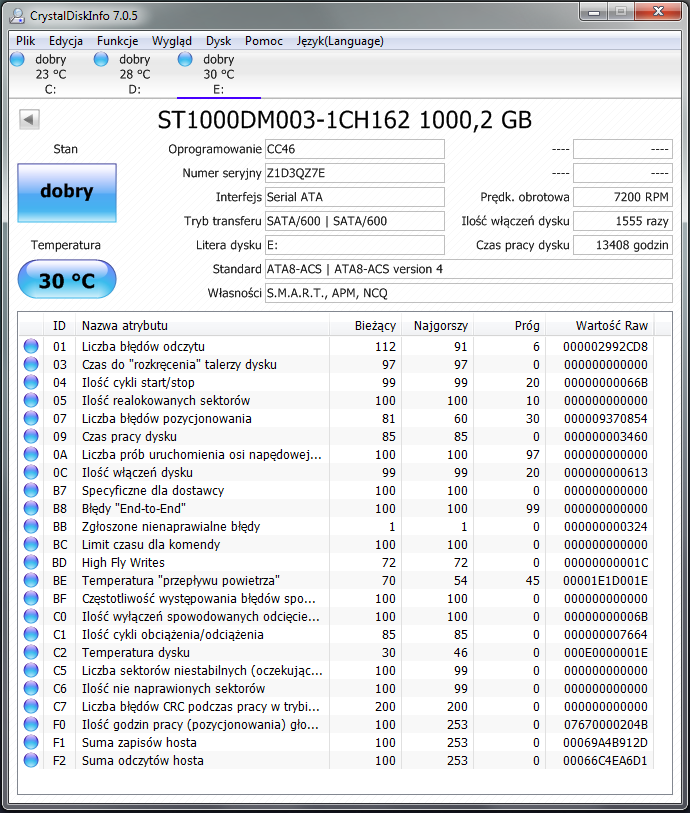
Task: Click power-on count field 1555 razy
Action: (623, 221)
